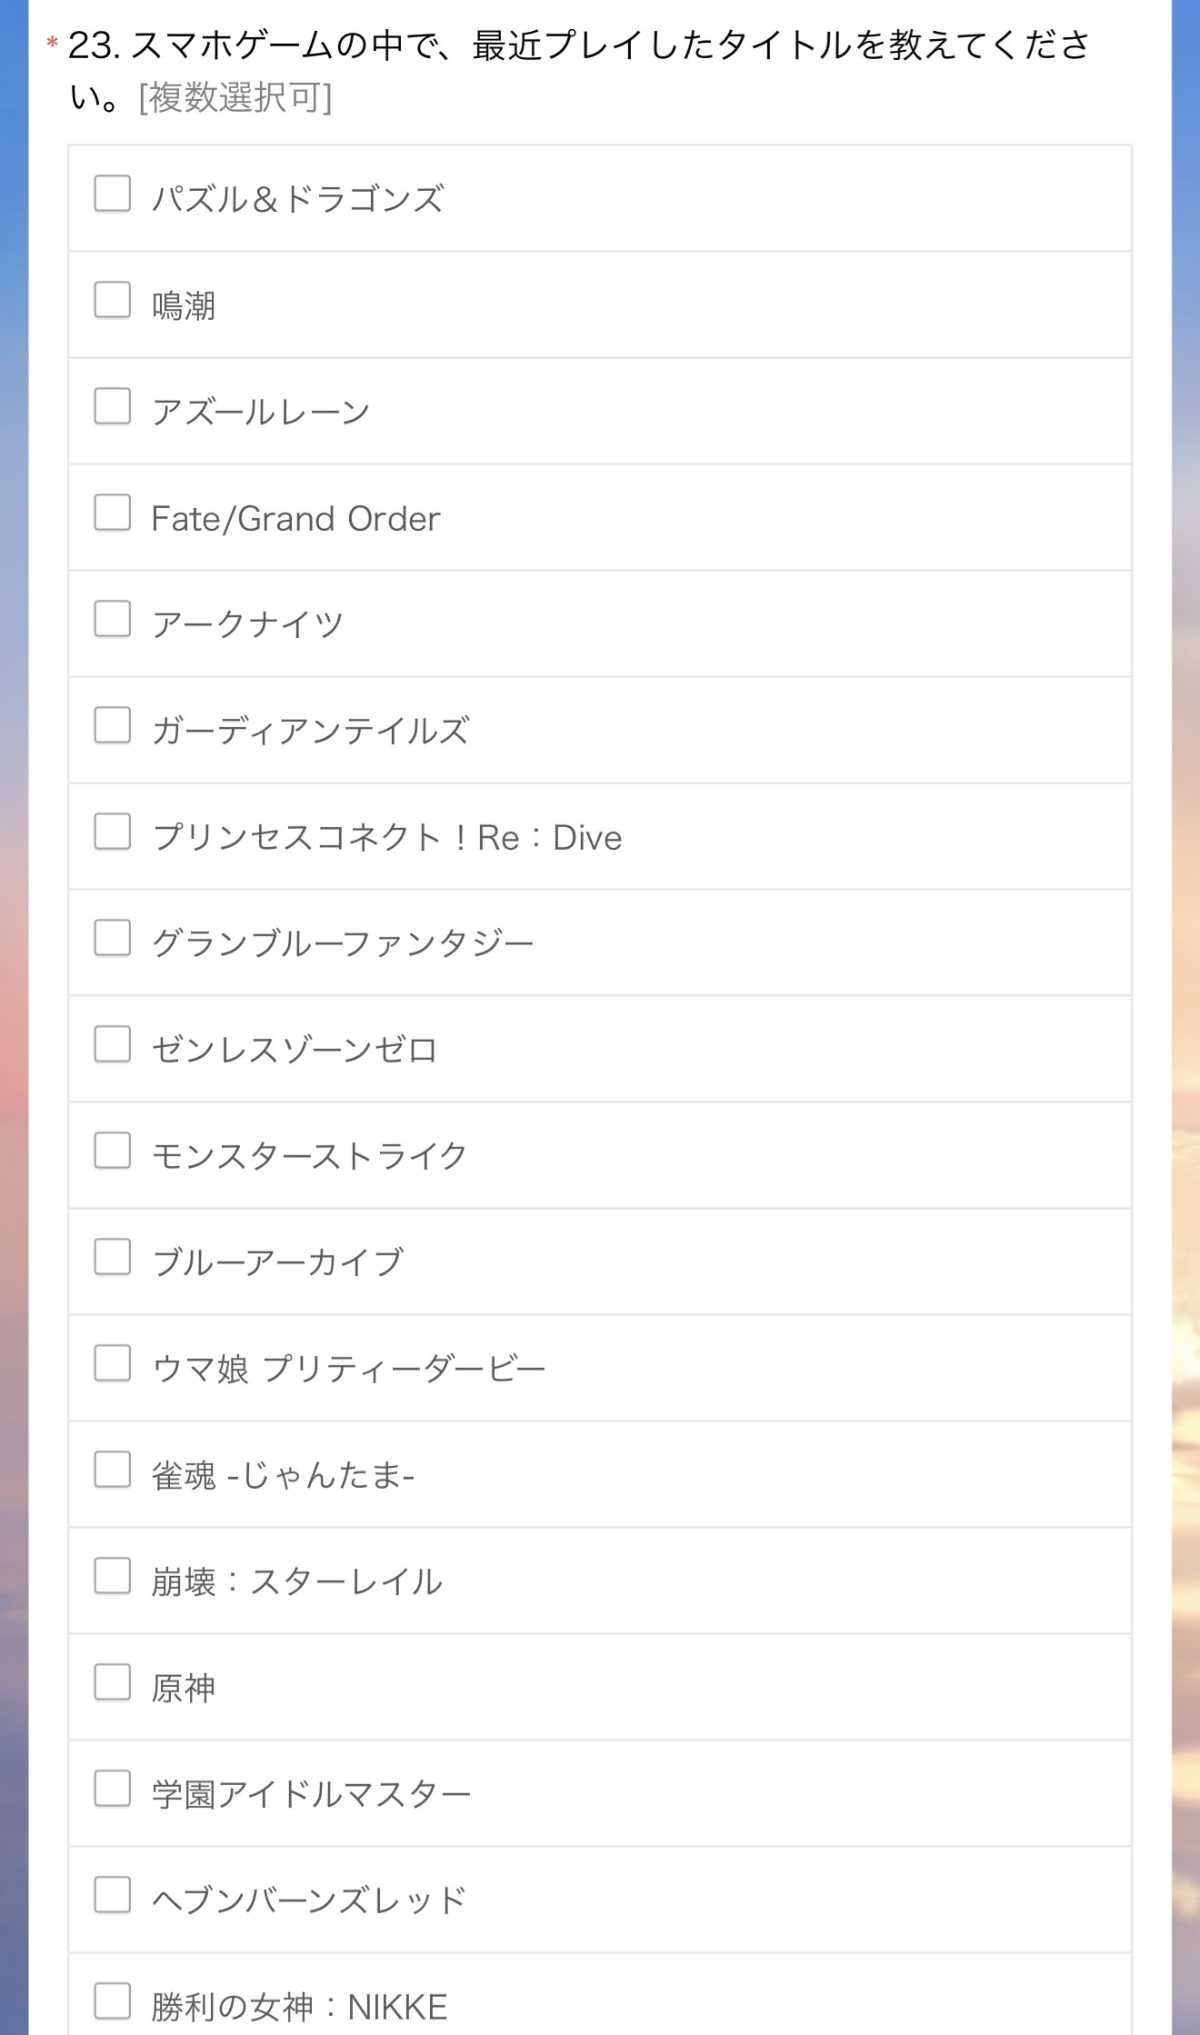Check the アークナイツ option box
Viewport: 1200px width, 2035px height.
point(112,619)
